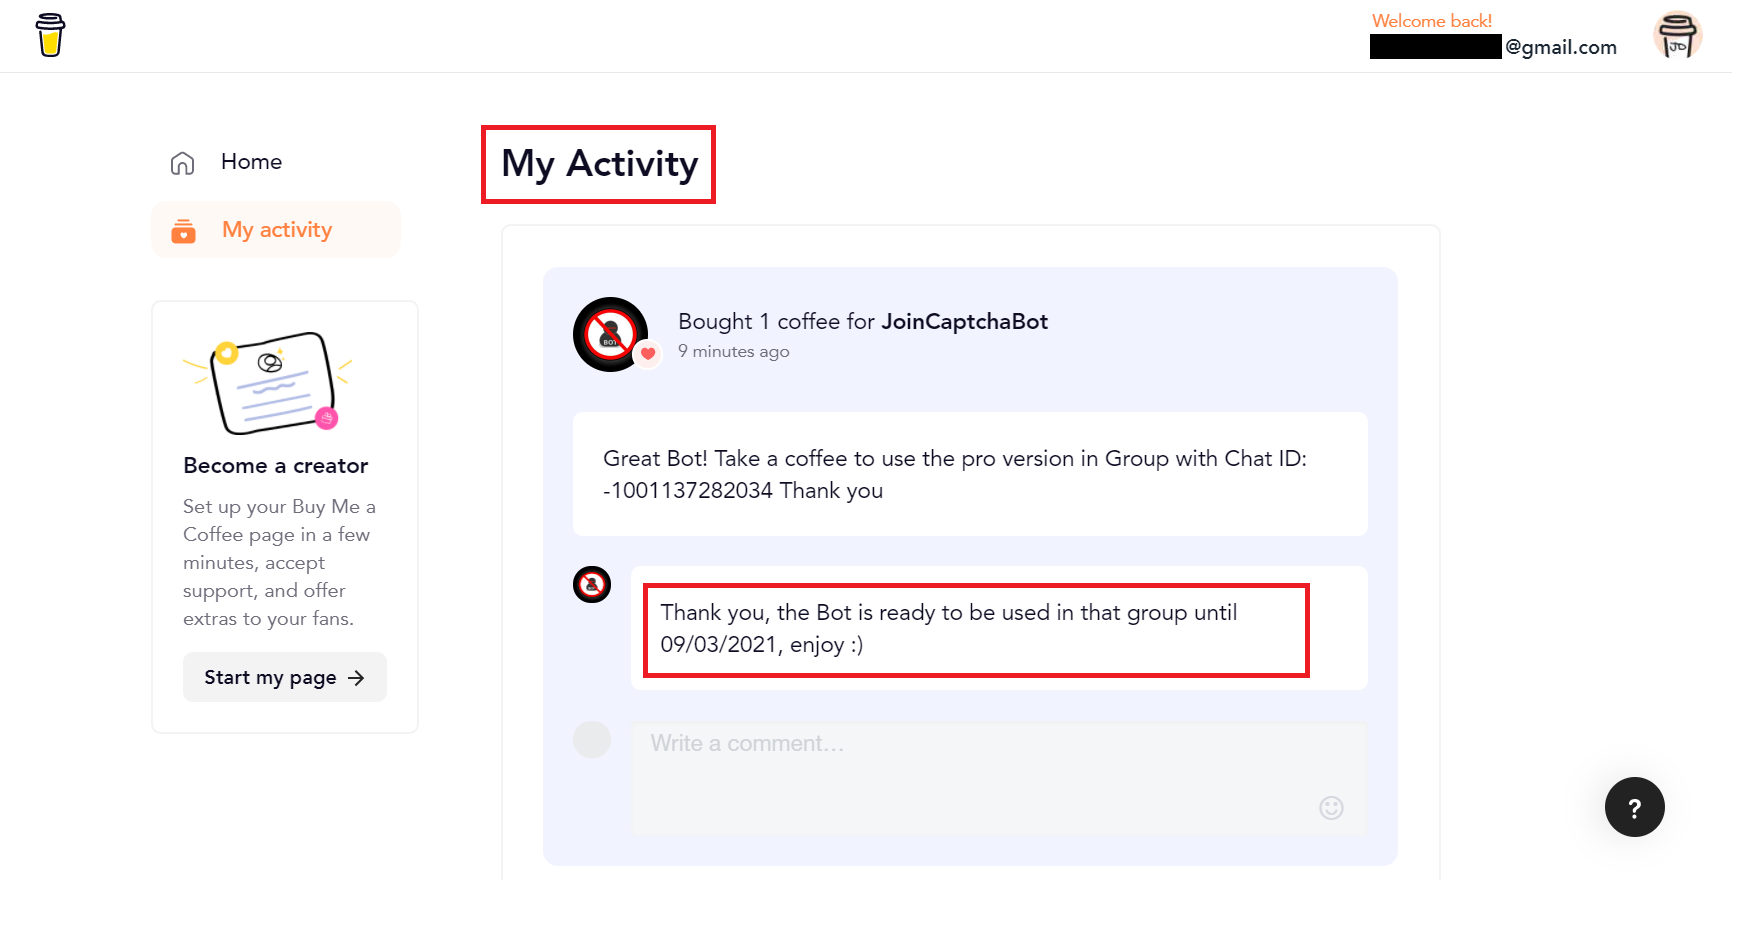Viewport: 1742px width, 946px height.
Task: Go to Home in the sidebar
Action: (x=251, y=162)
